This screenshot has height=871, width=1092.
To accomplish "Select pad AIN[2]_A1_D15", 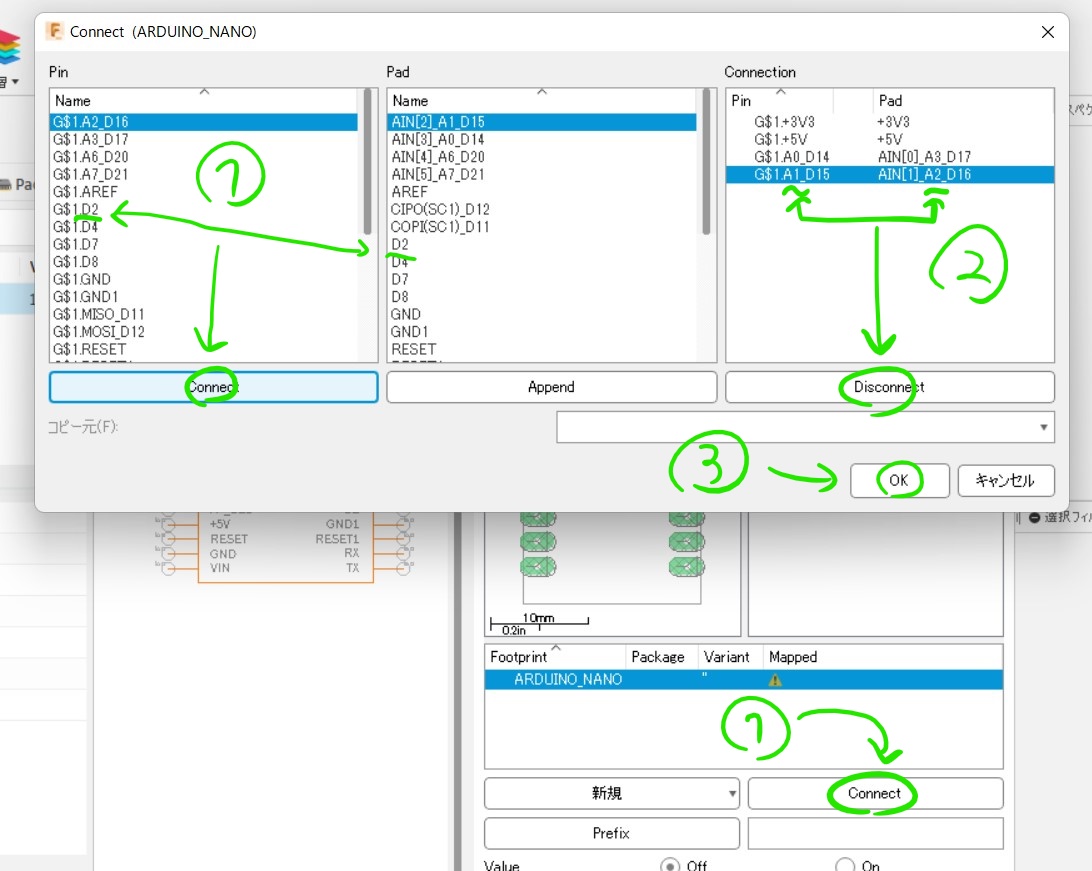I will (x=542, y=122).
